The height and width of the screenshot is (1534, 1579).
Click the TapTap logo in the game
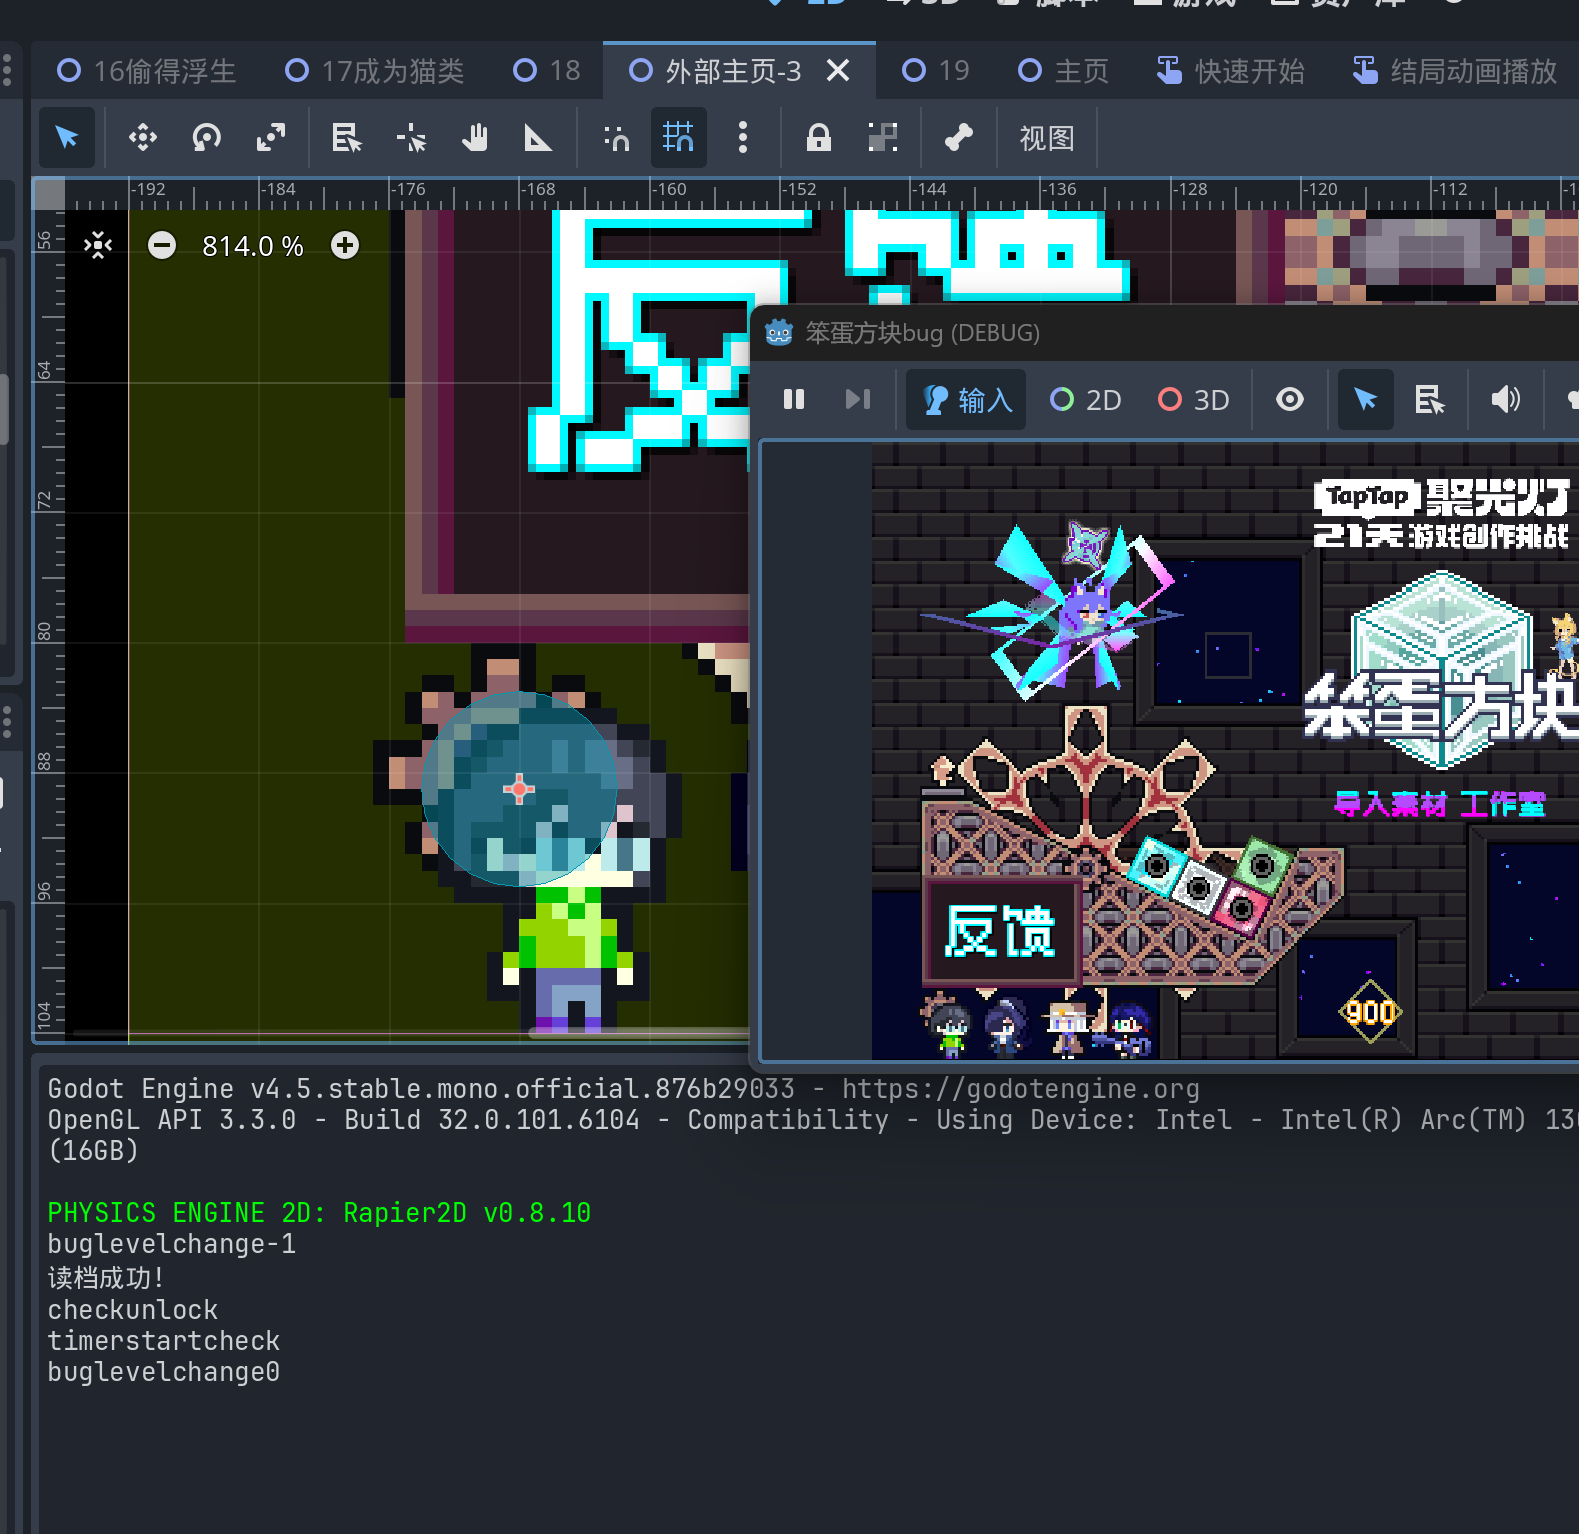1367,496
